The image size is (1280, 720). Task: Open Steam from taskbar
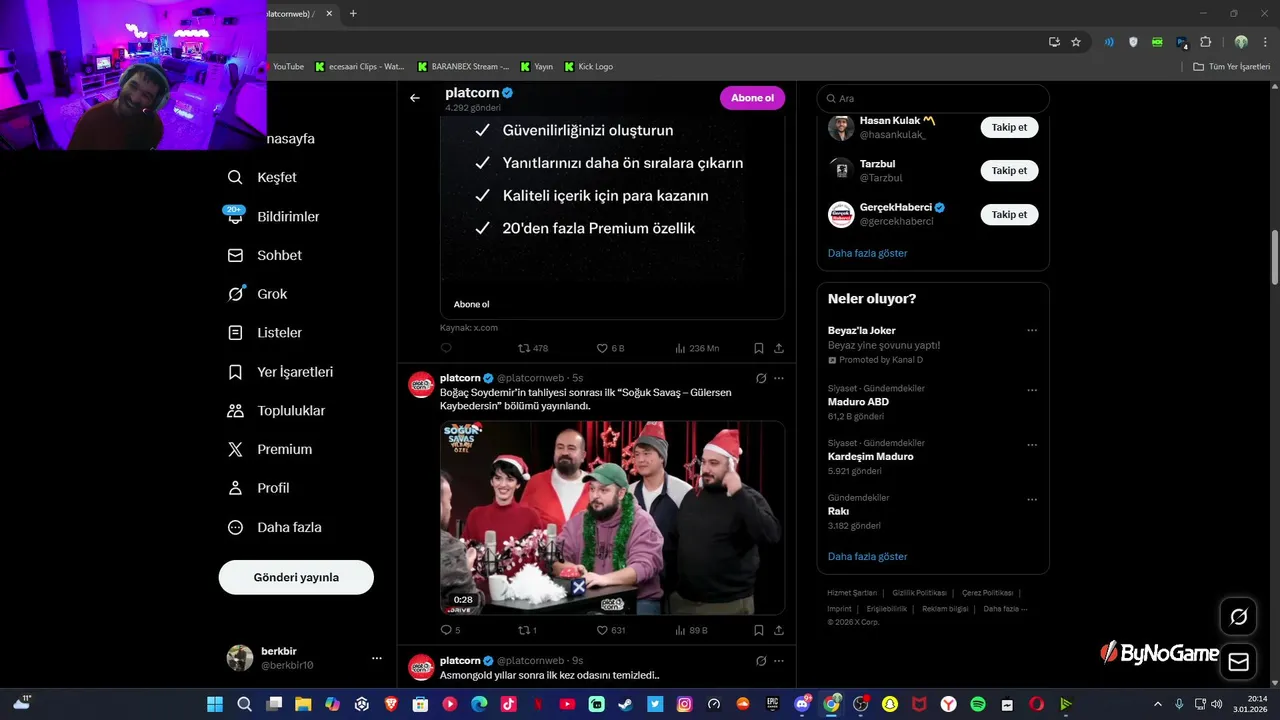[625, 704]
